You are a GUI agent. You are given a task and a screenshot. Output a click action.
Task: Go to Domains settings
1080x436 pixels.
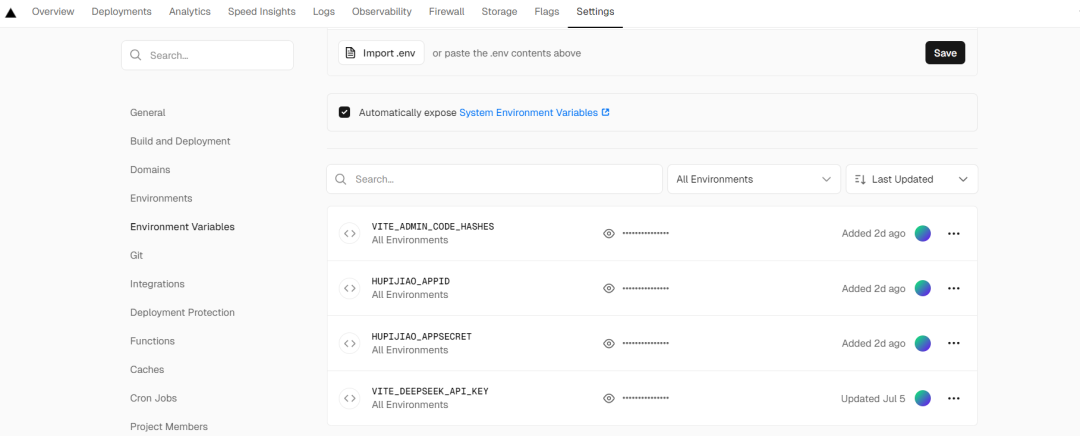[x=150, y=169]
